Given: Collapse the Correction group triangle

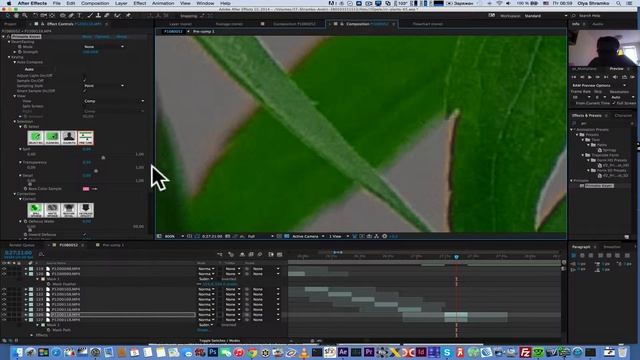Looking at the screenshot, I should click(15, 193).
